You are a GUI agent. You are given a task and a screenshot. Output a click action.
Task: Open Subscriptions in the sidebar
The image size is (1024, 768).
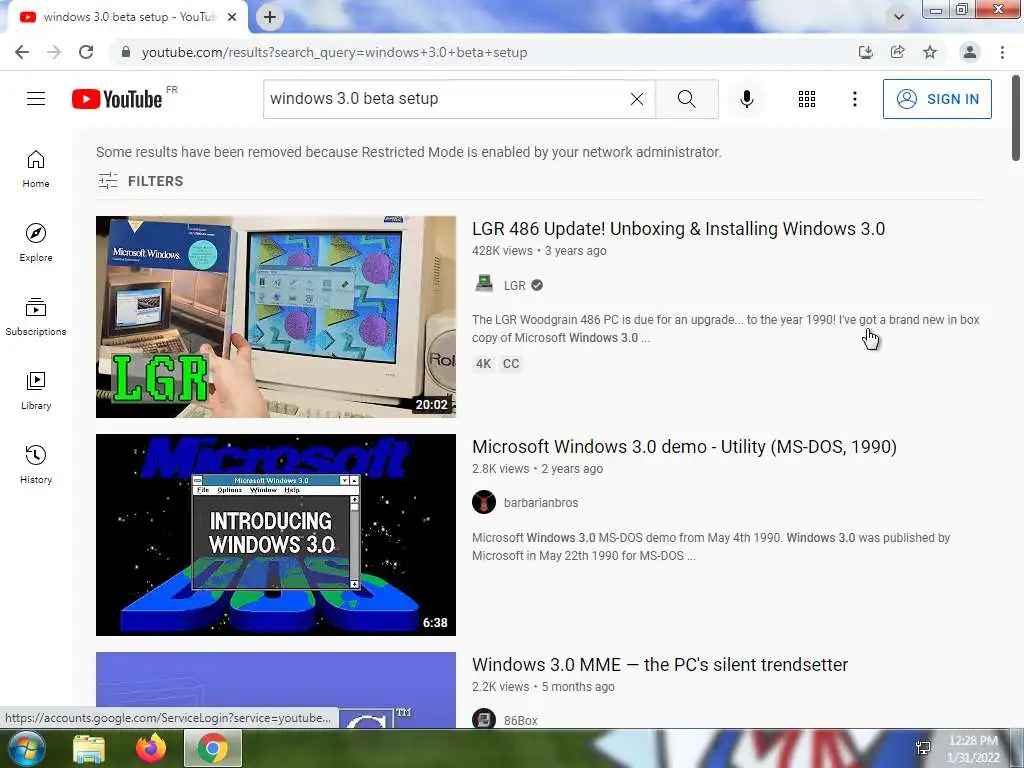[x=36, y=317]
